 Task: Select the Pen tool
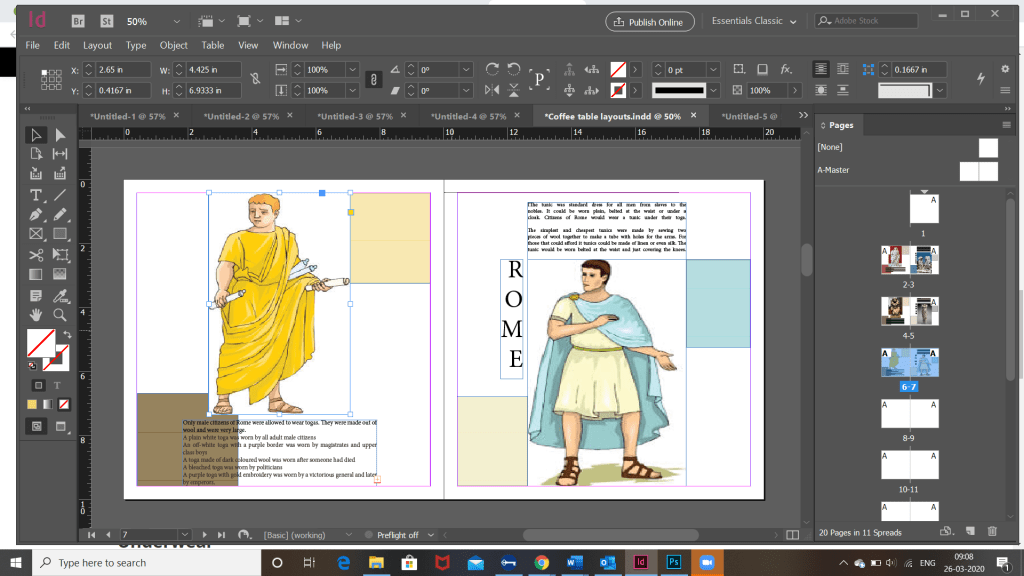point(36,214)
